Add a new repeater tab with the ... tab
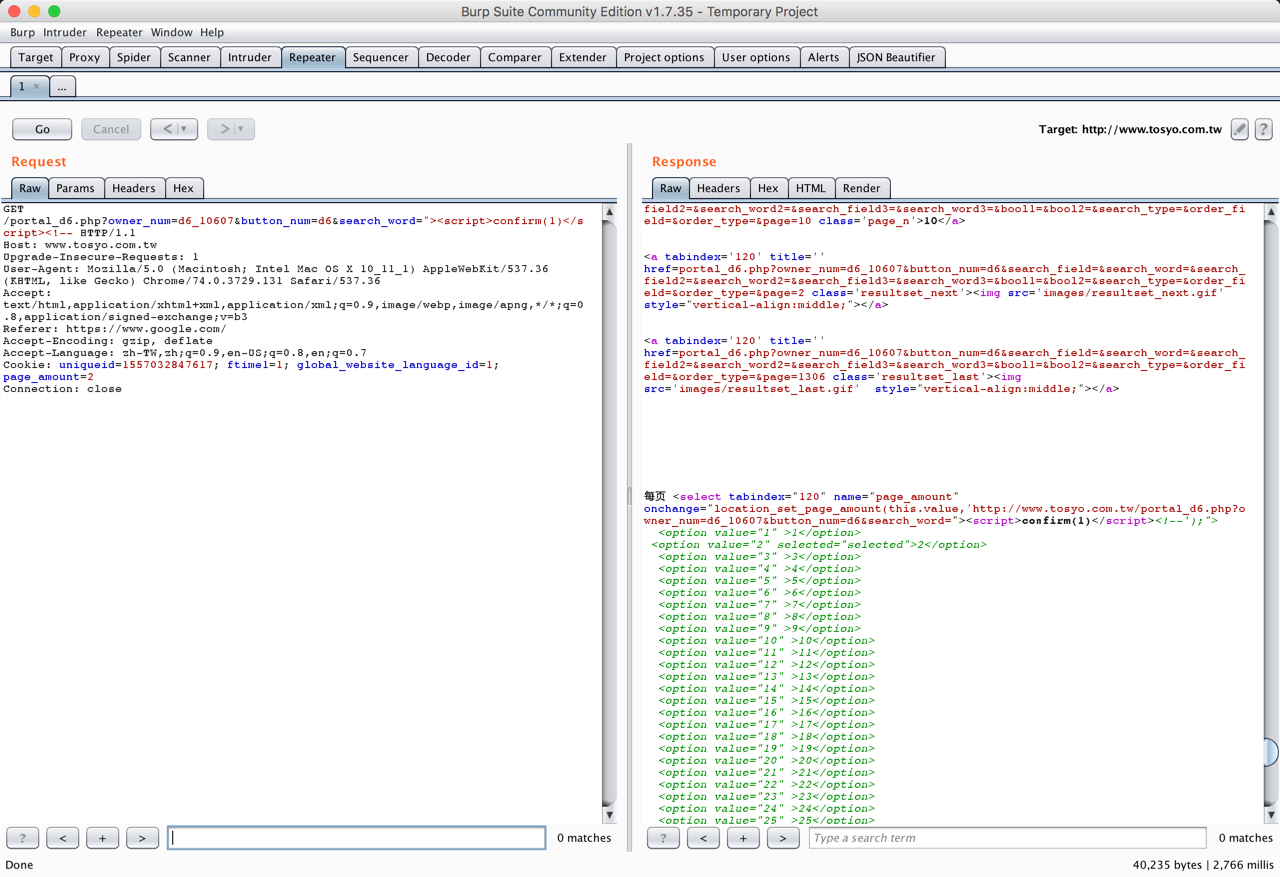The height and width of the screenshot is (877, 1280). tap(62, 87)
